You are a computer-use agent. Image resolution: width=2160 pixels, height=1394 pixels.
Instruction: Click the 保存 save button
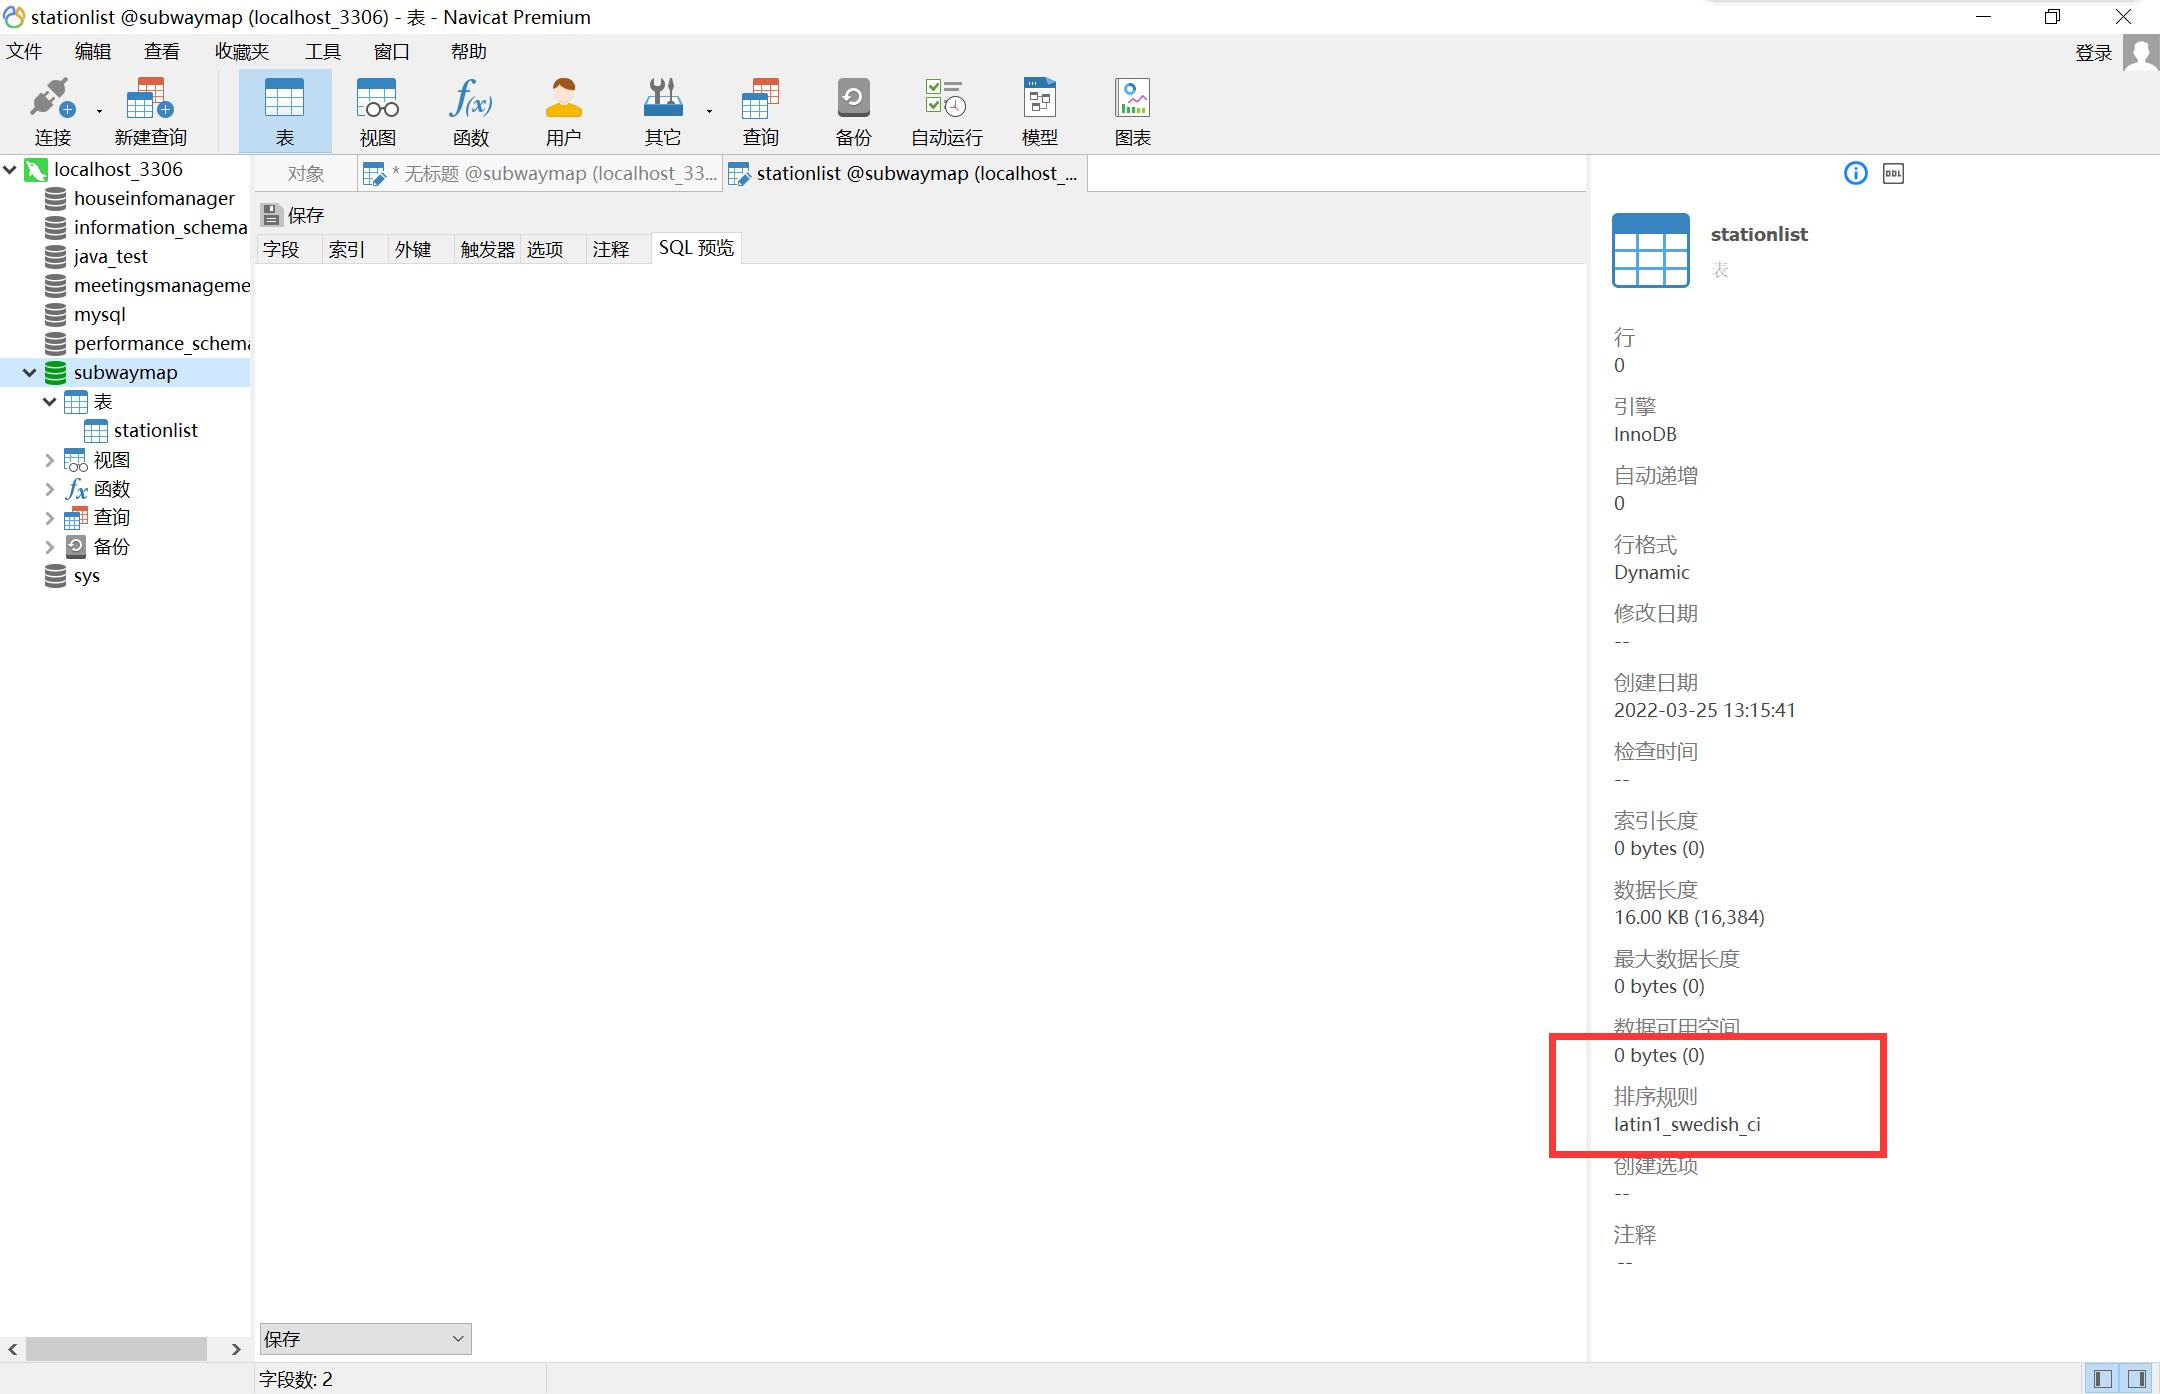pyautogui.click(x=294, y=215)
